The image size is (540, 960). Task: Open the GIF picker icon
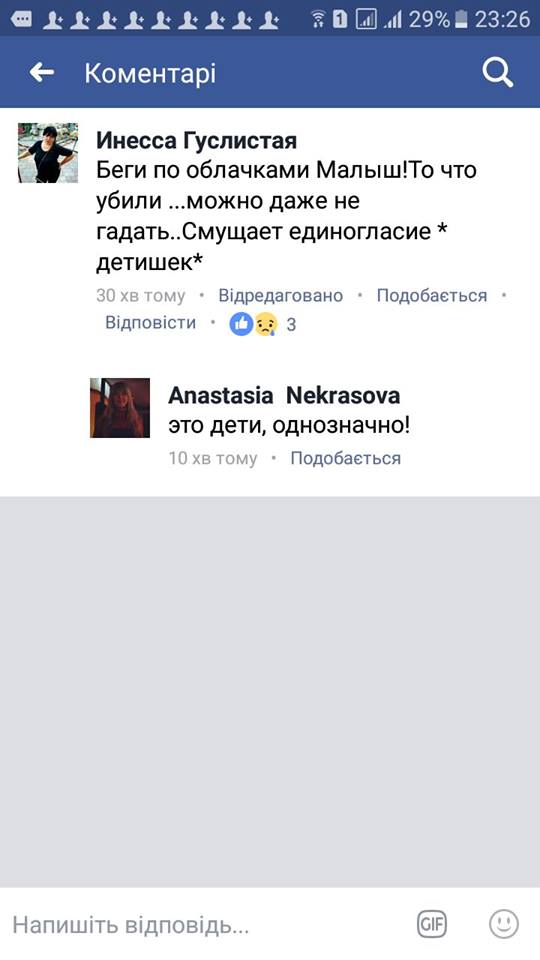[432, 924]
